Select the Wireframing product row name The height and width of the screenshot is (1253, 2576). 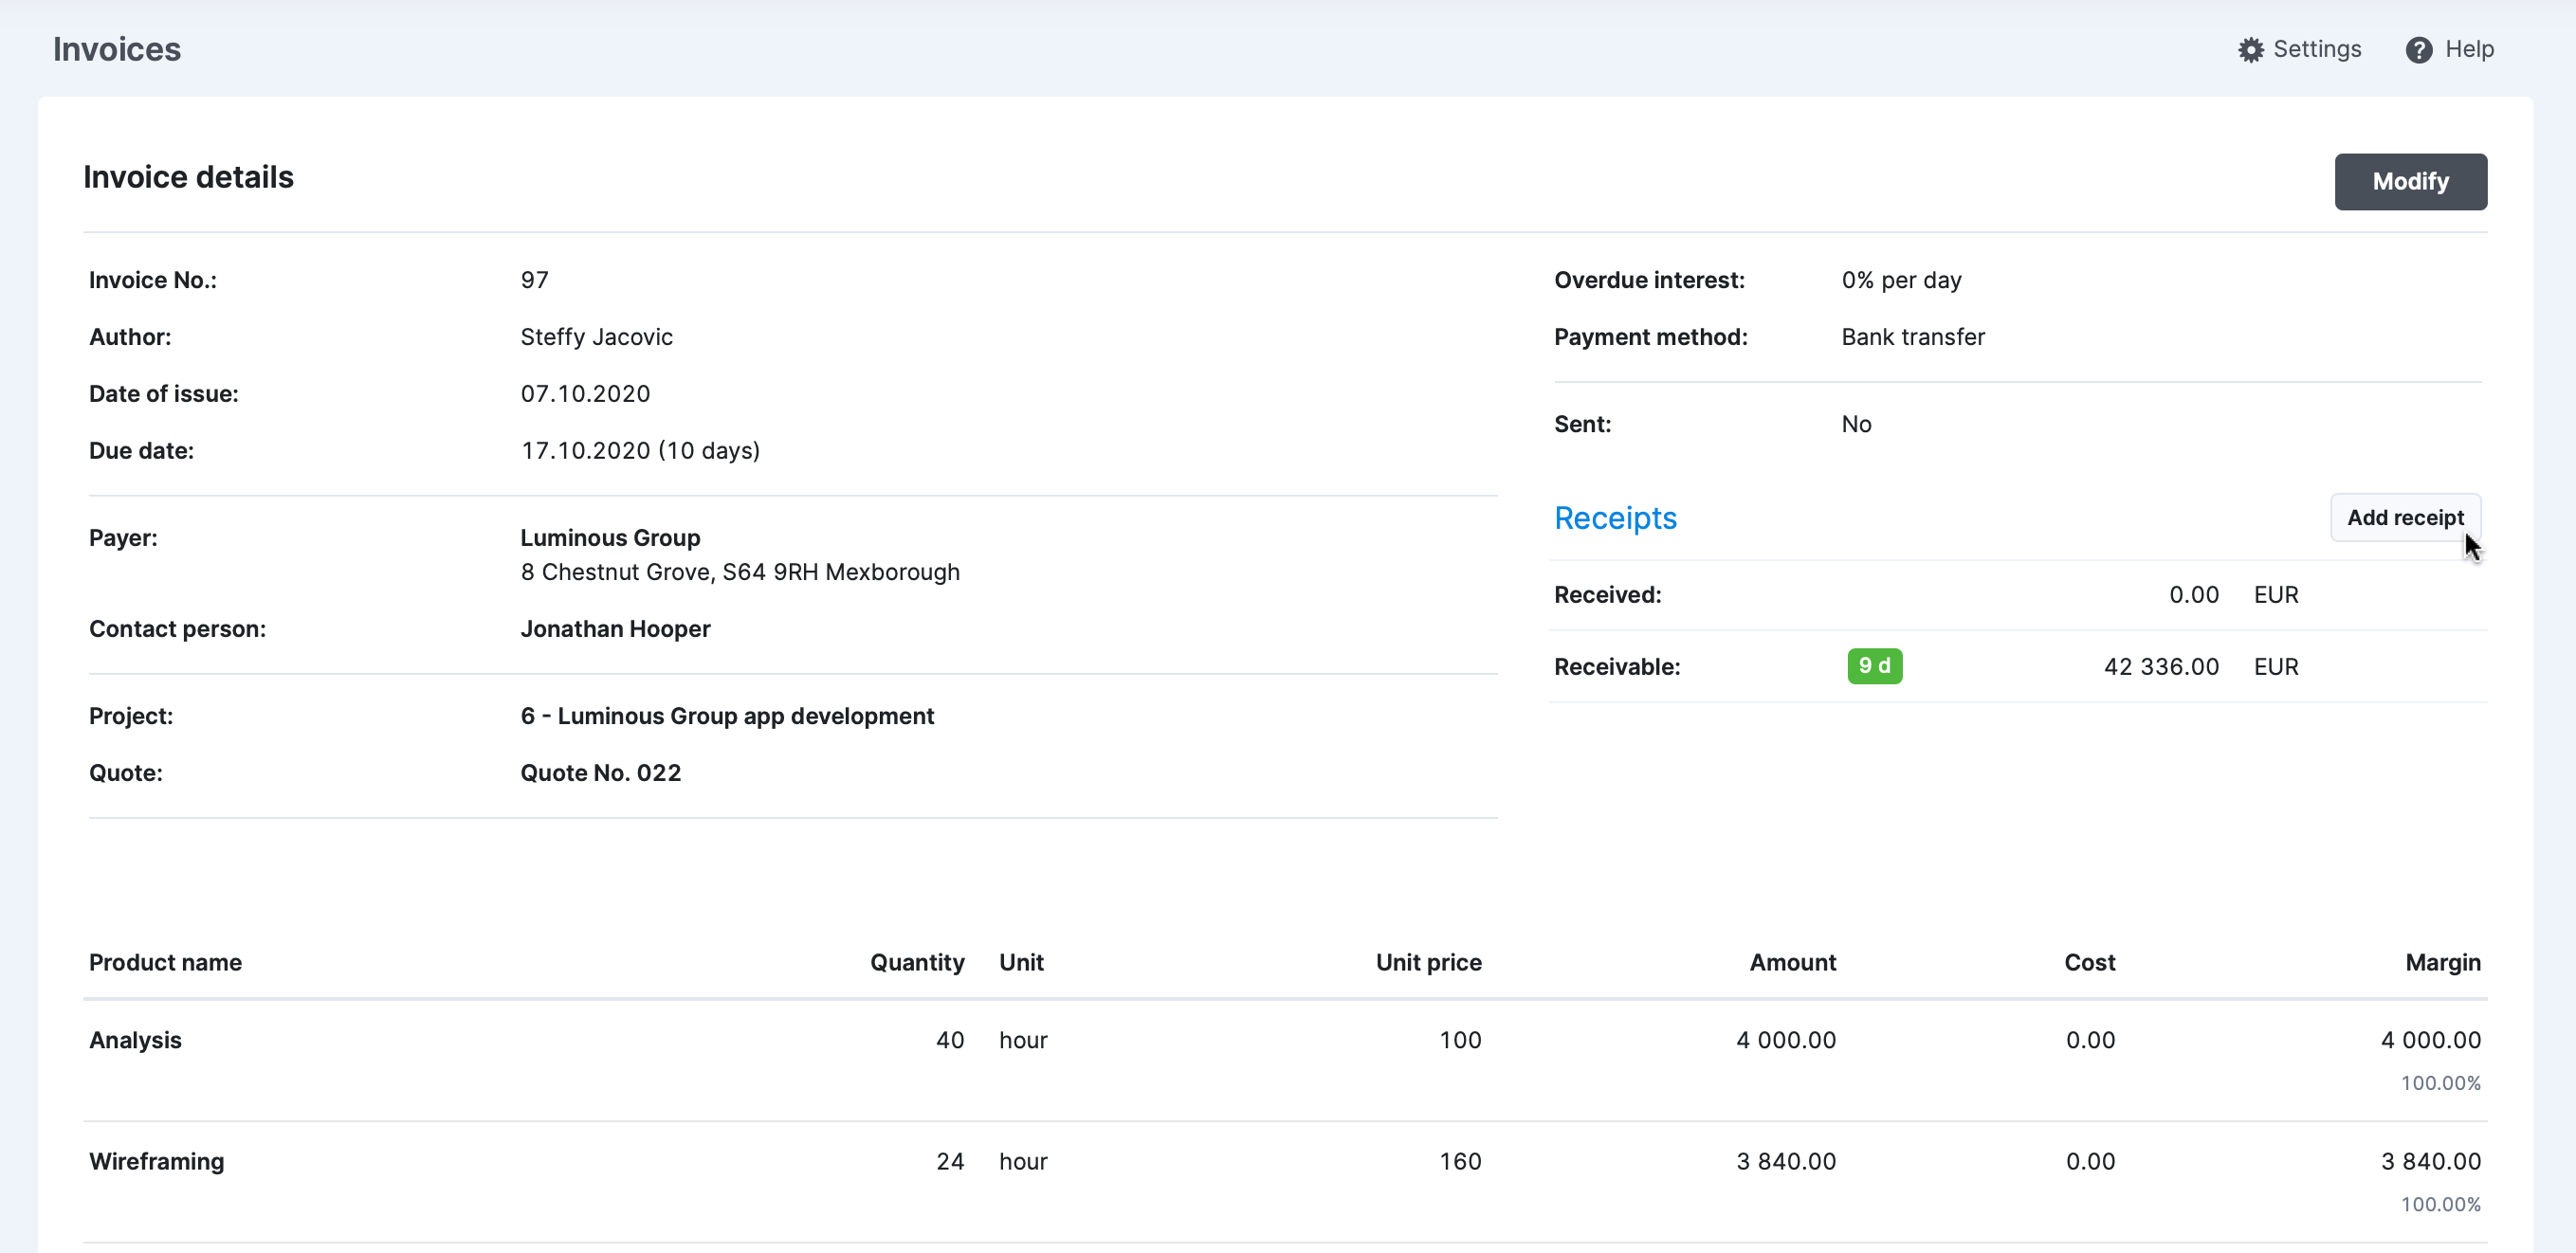click(156, 1161)
